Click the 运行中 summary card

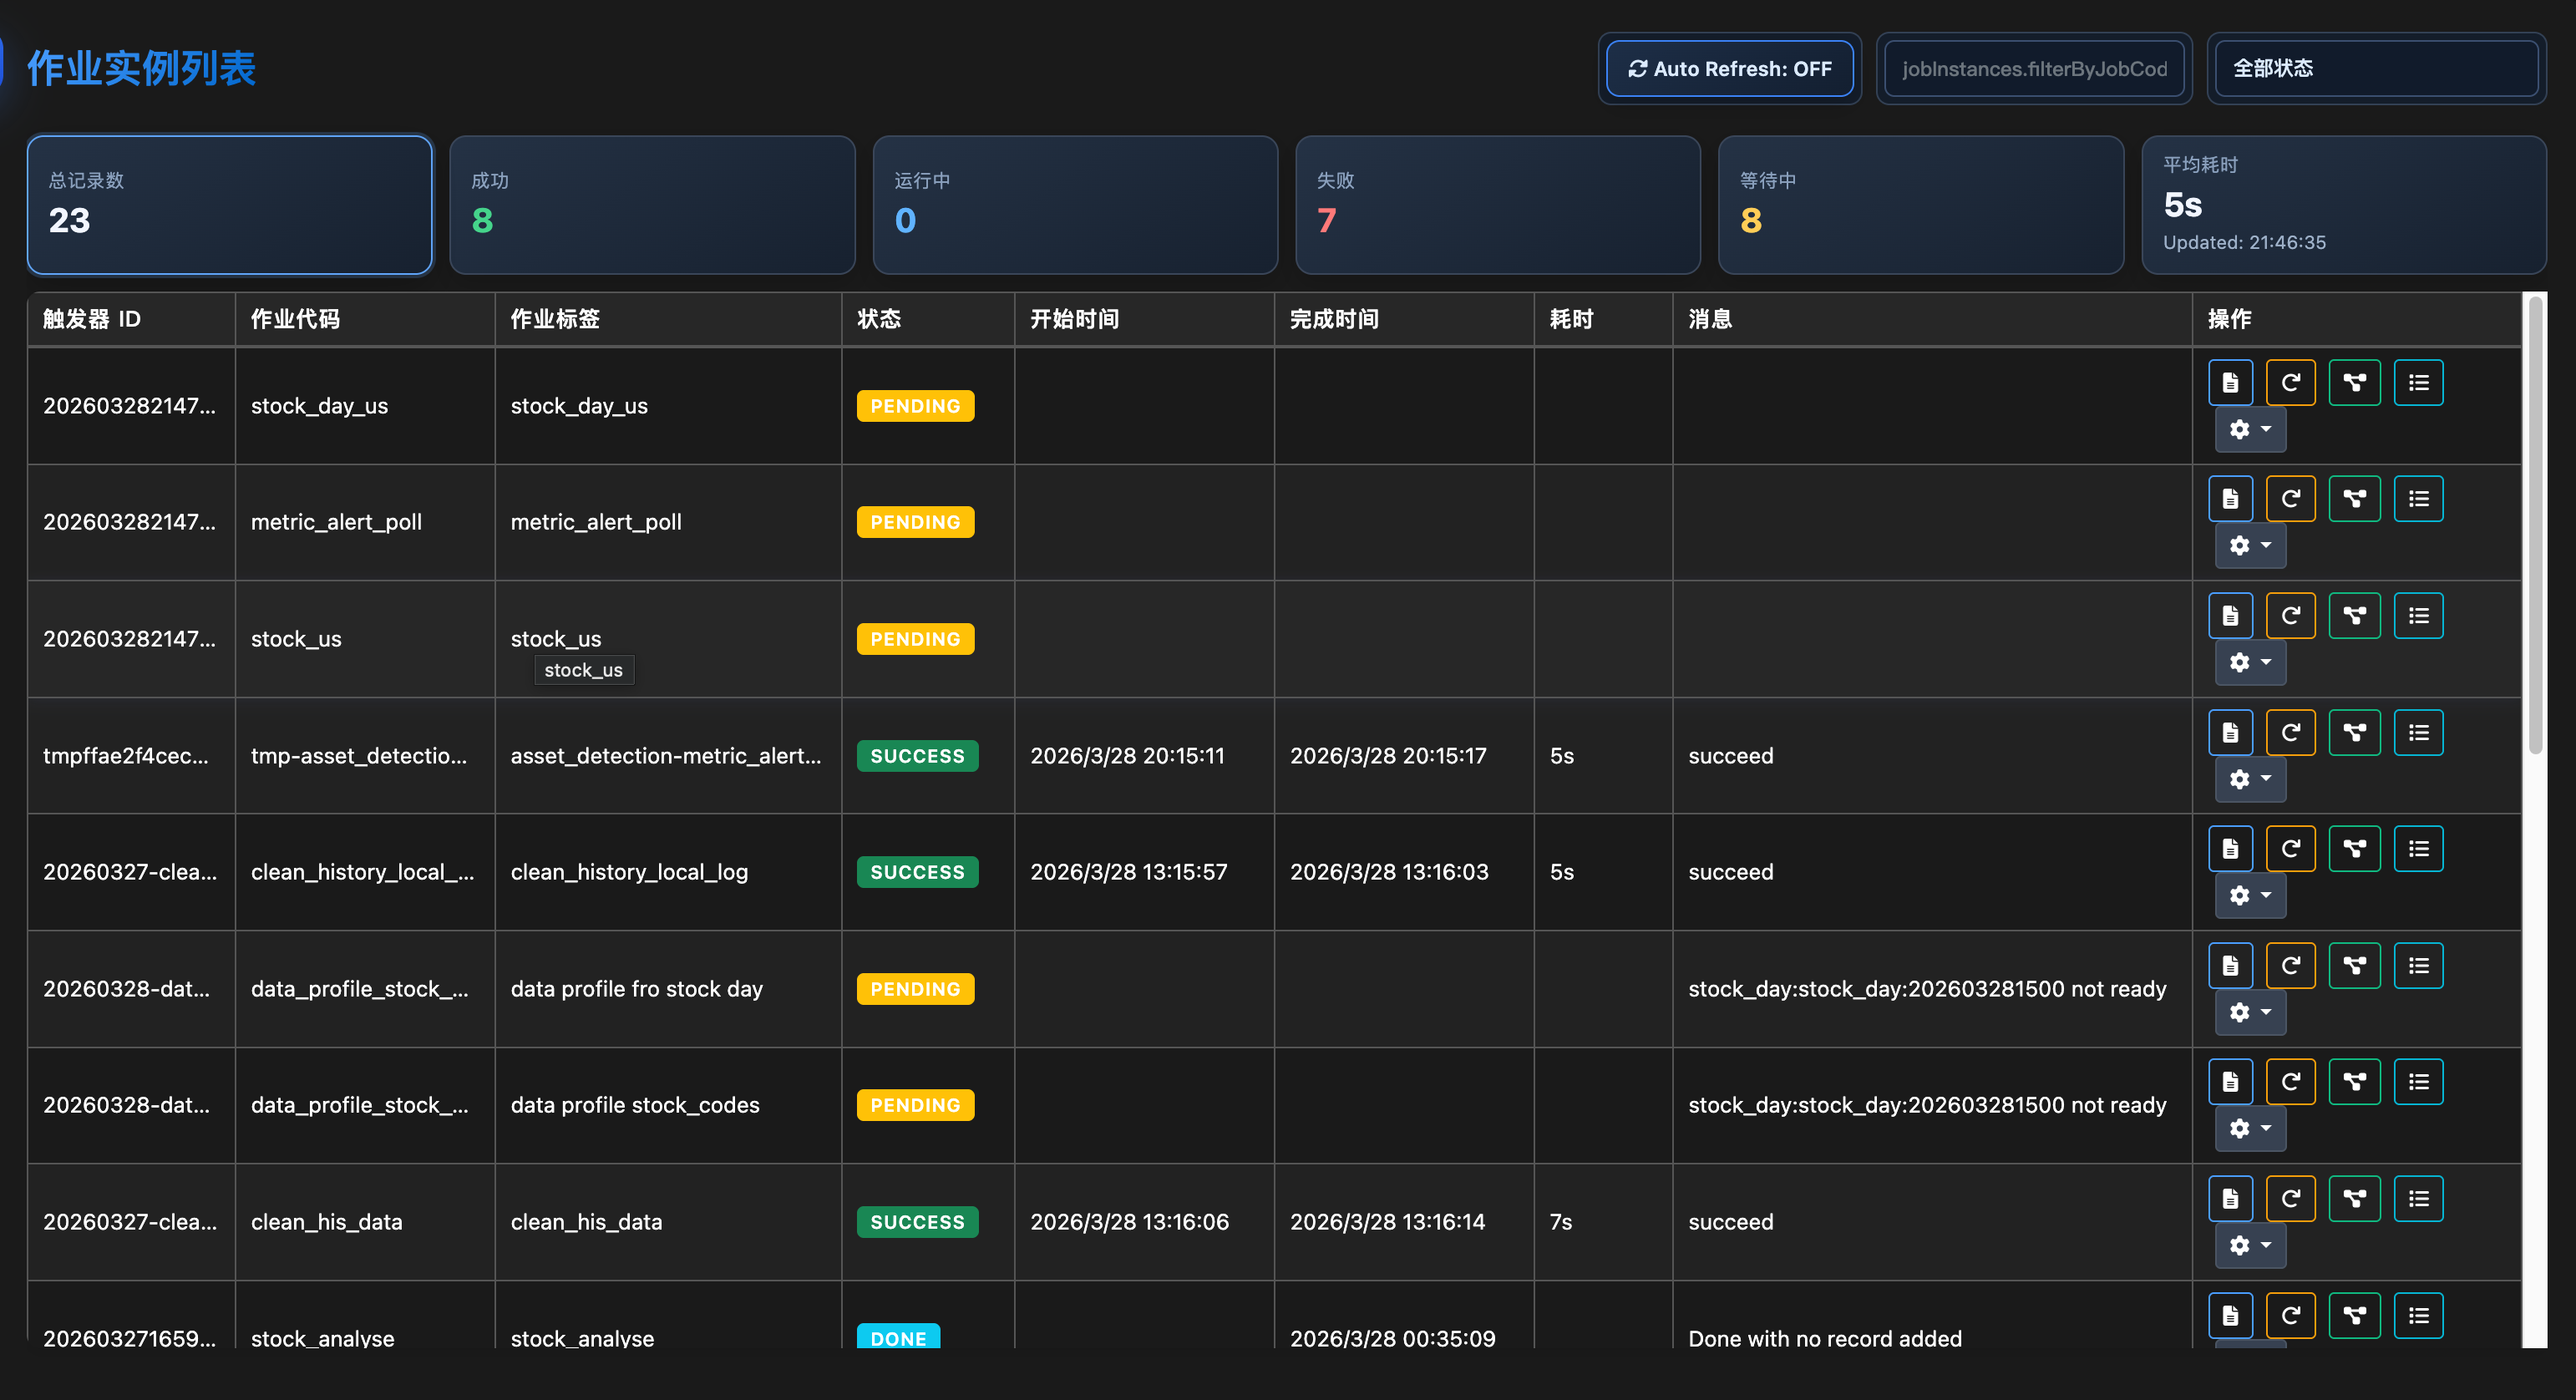pyautogui.click(x=1075, y=205)
